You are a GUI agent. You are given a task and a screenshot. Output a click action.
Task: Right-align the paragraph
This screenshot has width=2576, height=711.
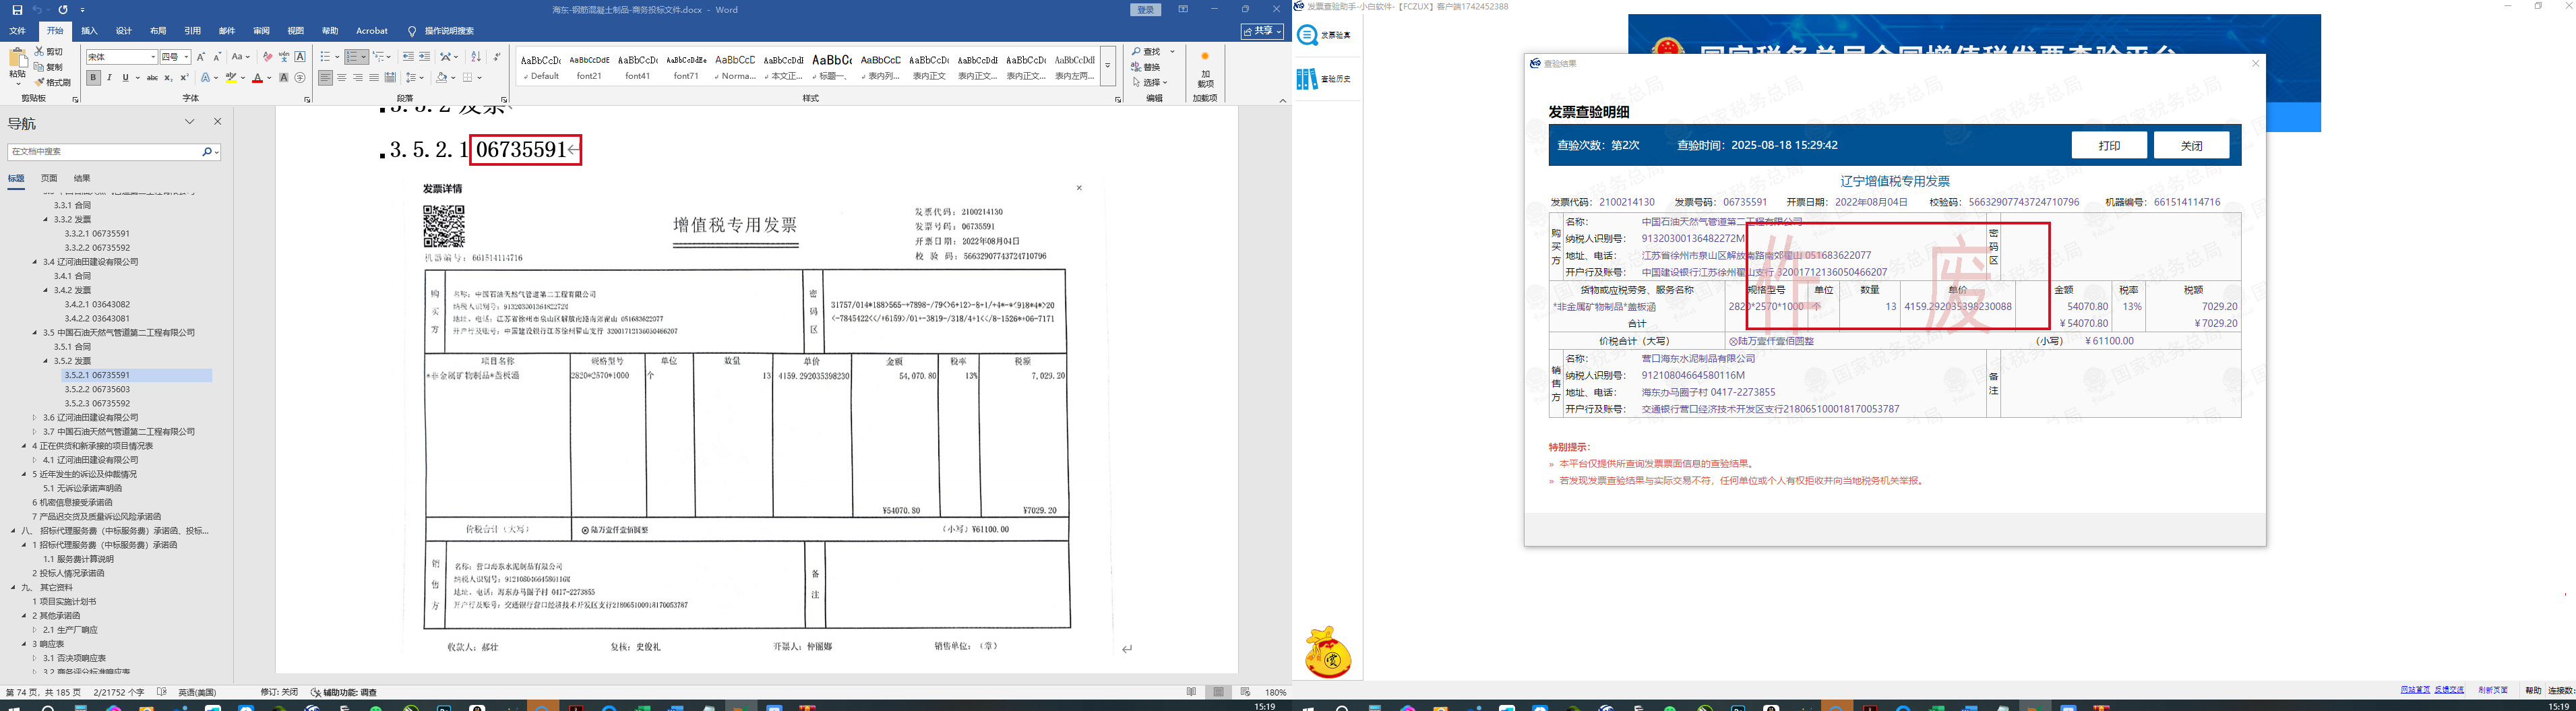pos(358,78)
